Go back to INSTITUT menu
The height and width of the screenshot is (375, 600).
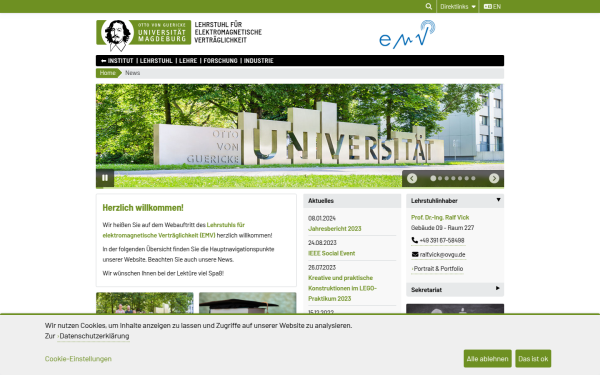click(117, 60)
